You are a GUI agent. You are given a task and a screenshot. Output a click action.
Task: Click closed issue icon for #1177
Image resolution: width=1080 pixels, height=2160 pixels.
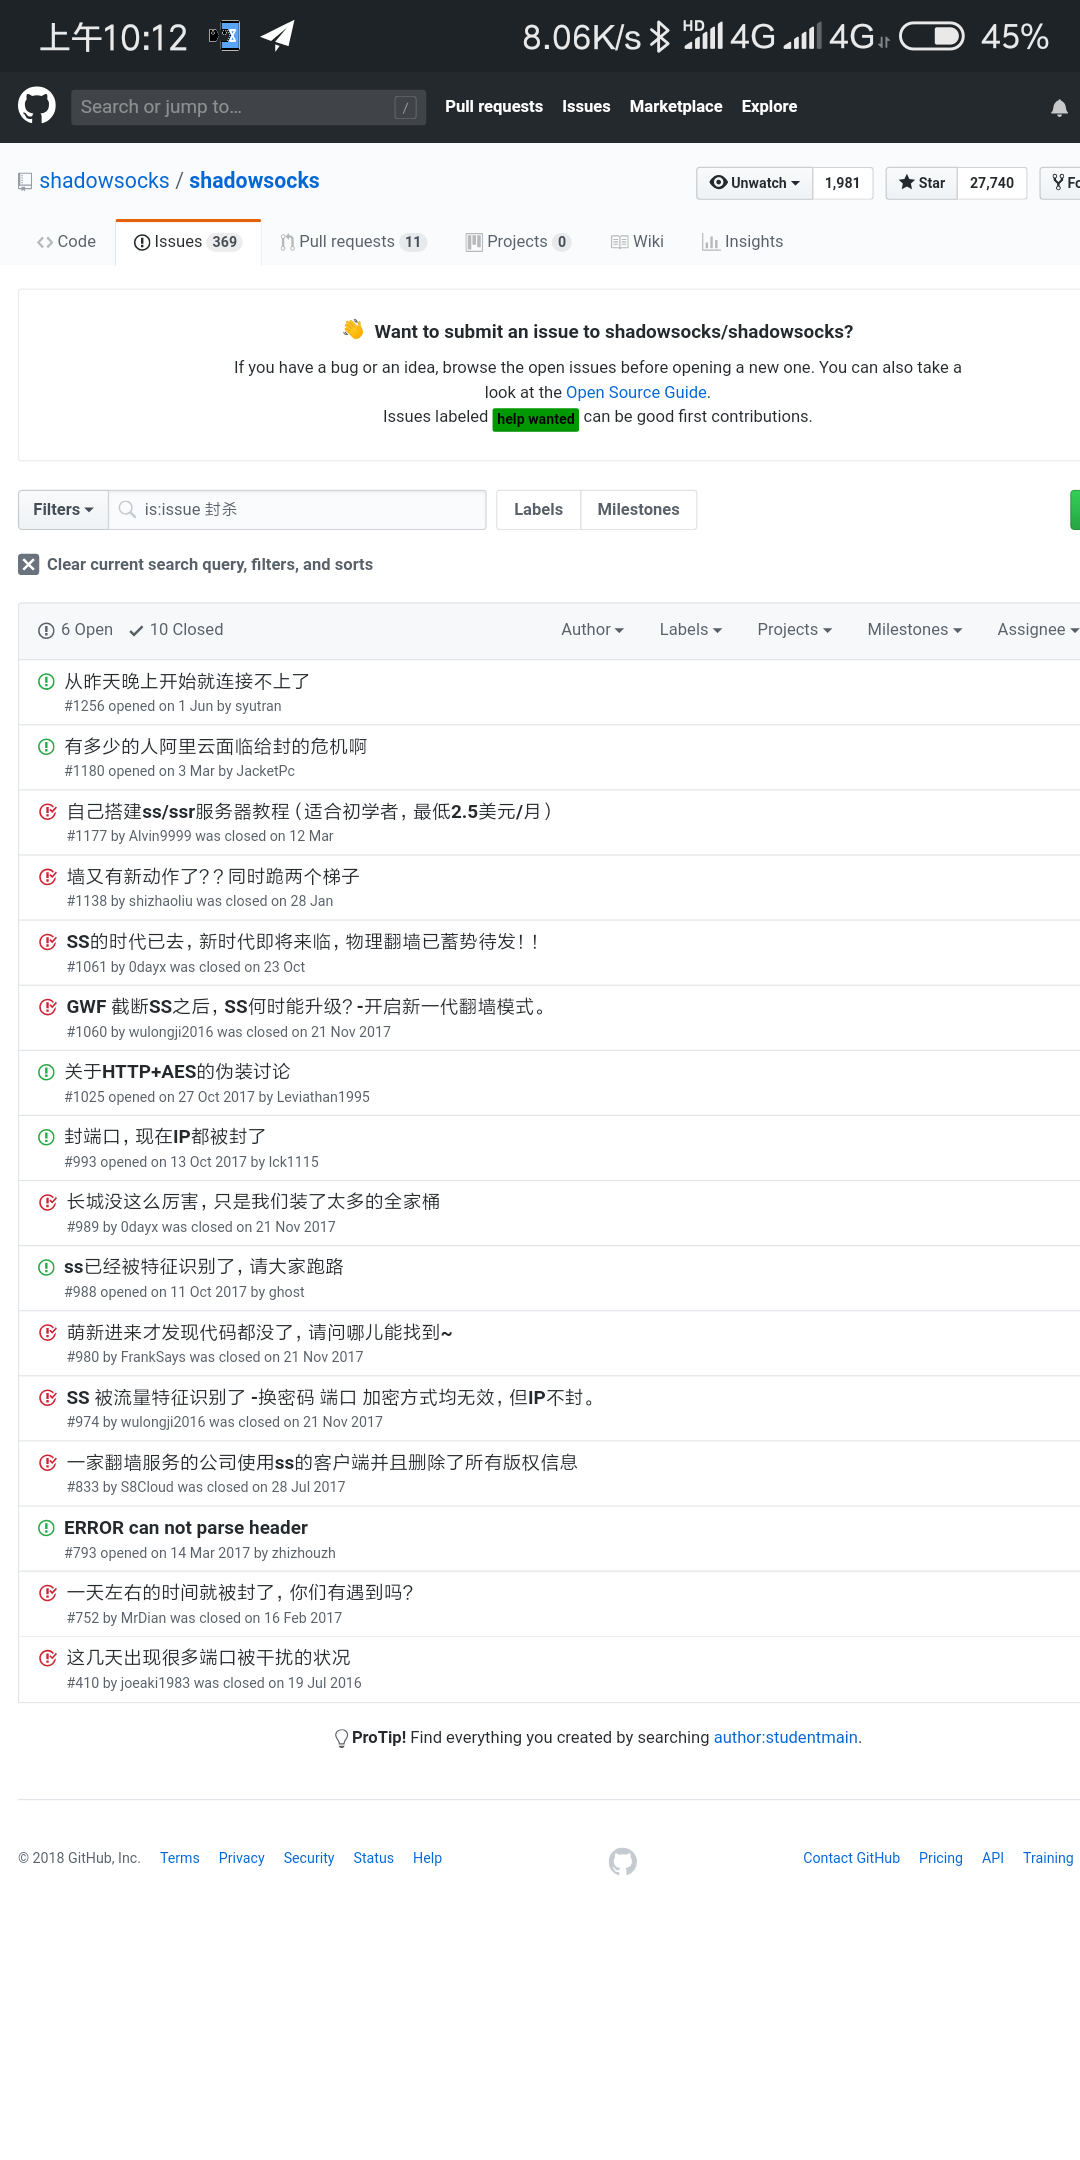pos(47,811)
